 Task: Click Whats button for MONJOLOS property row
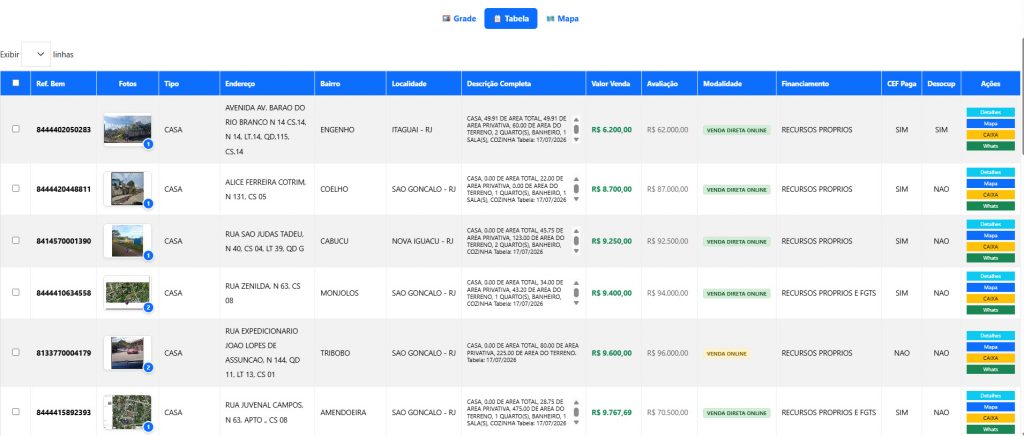(990, 309)
